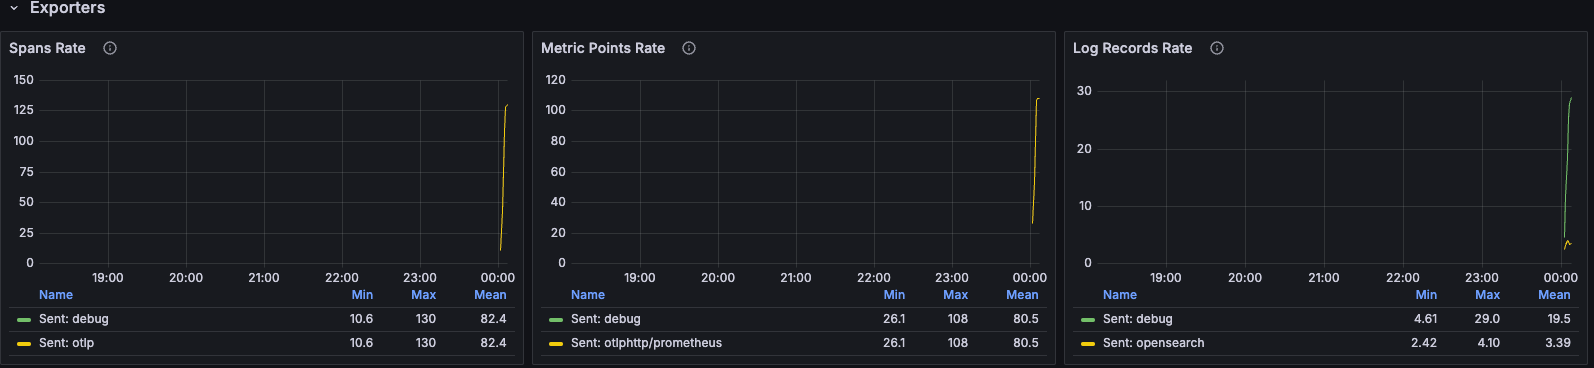Sort Metric Points Rate legend by Max
1594x368 pixels.
coord(955,295)
